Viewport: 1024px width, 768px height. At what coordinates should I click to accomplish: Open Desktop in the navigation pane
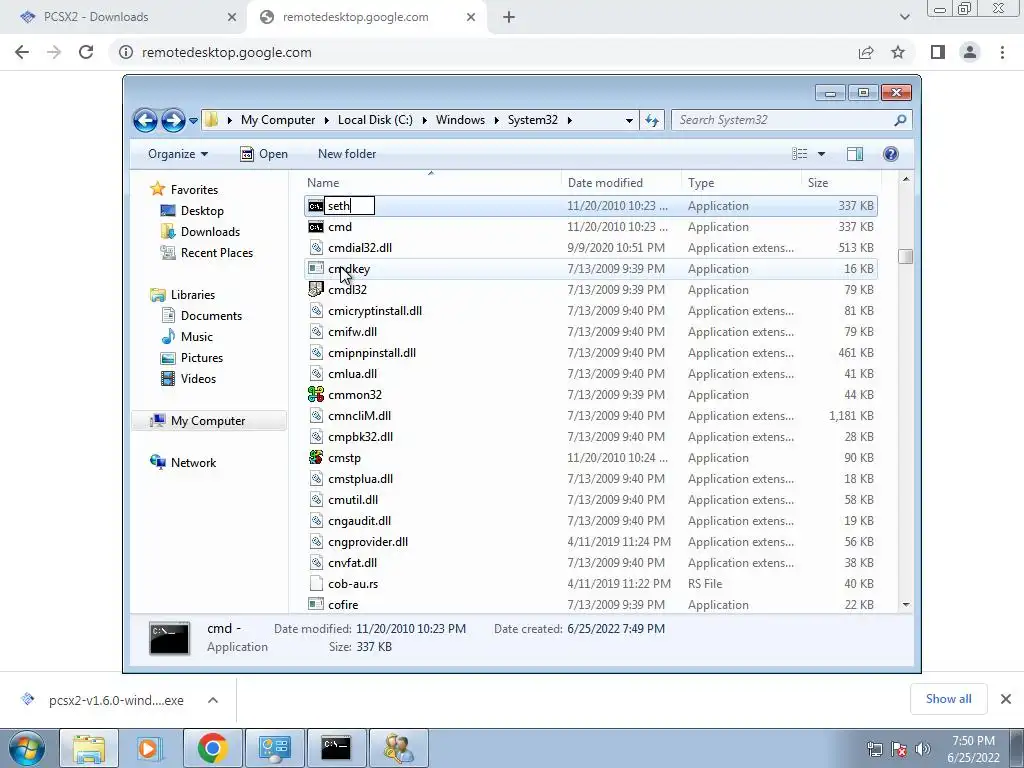click(x=192, y=211)
